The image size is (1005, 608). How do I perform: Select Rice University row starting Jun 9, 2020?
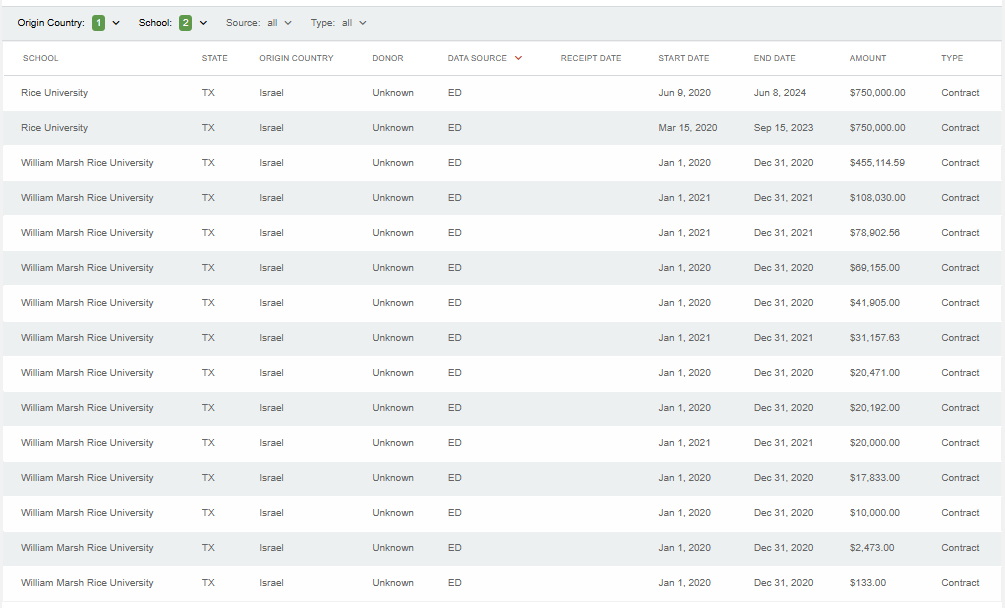point(502,93)
